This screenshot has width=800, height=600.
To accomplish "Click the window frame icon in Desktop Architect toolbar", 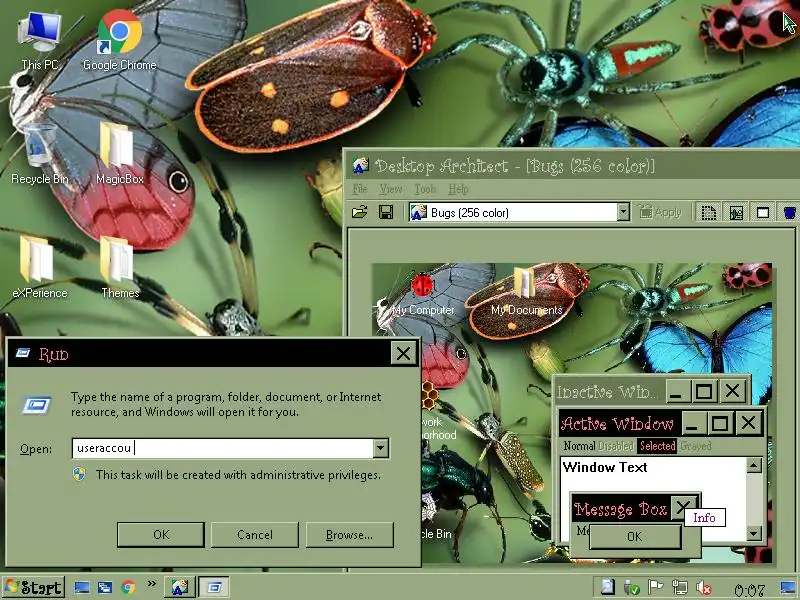I will [x=763, y=212].
